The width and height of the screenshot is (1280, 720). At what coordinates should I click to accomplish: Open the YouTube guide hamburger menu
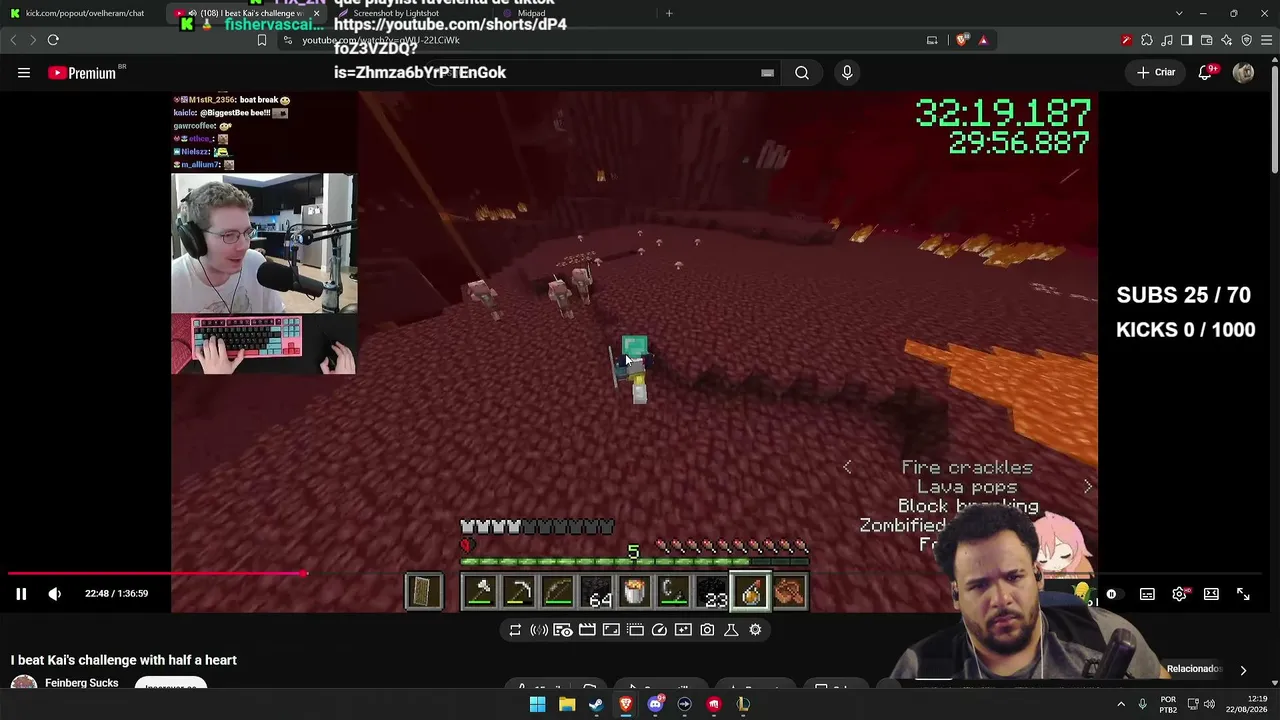[24, 72]
